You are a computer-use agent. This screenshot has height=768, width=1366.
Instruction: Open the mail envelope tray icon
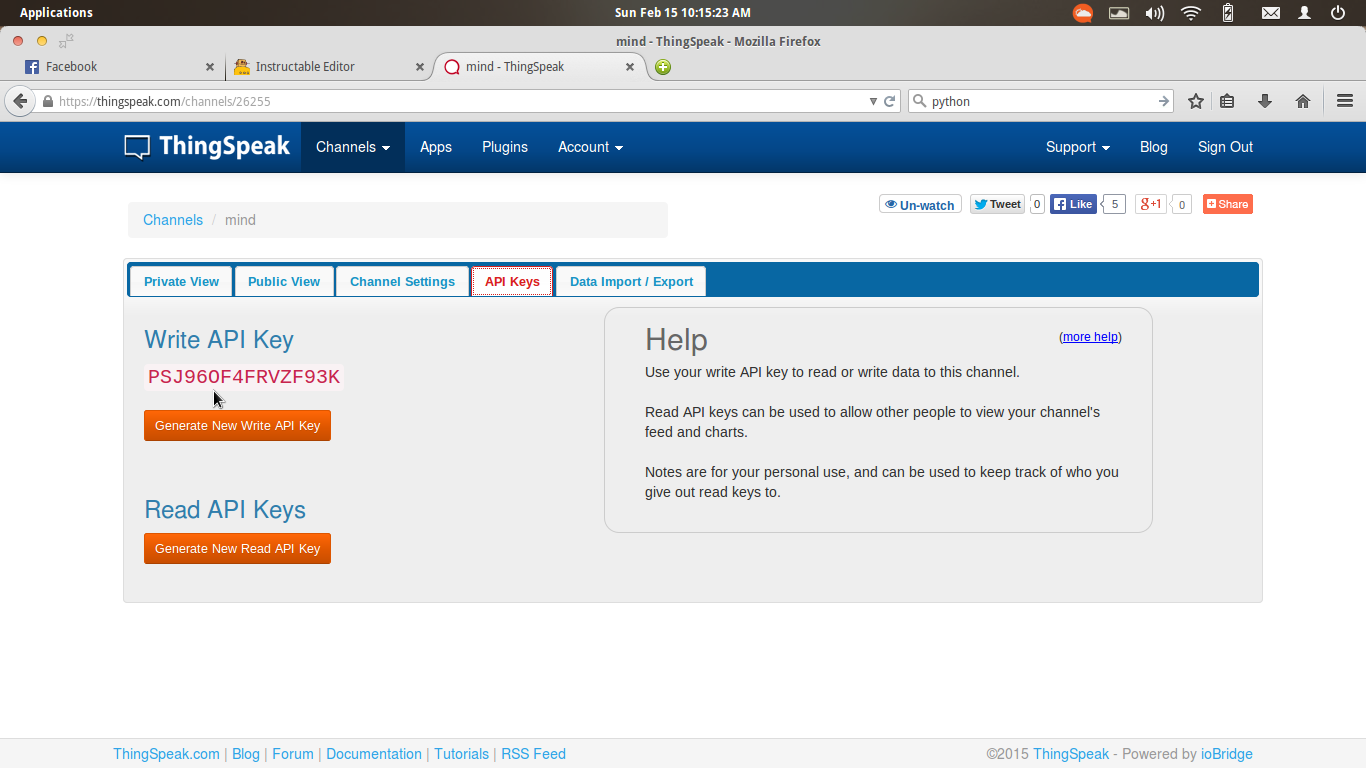click(x=1271, y=13)
